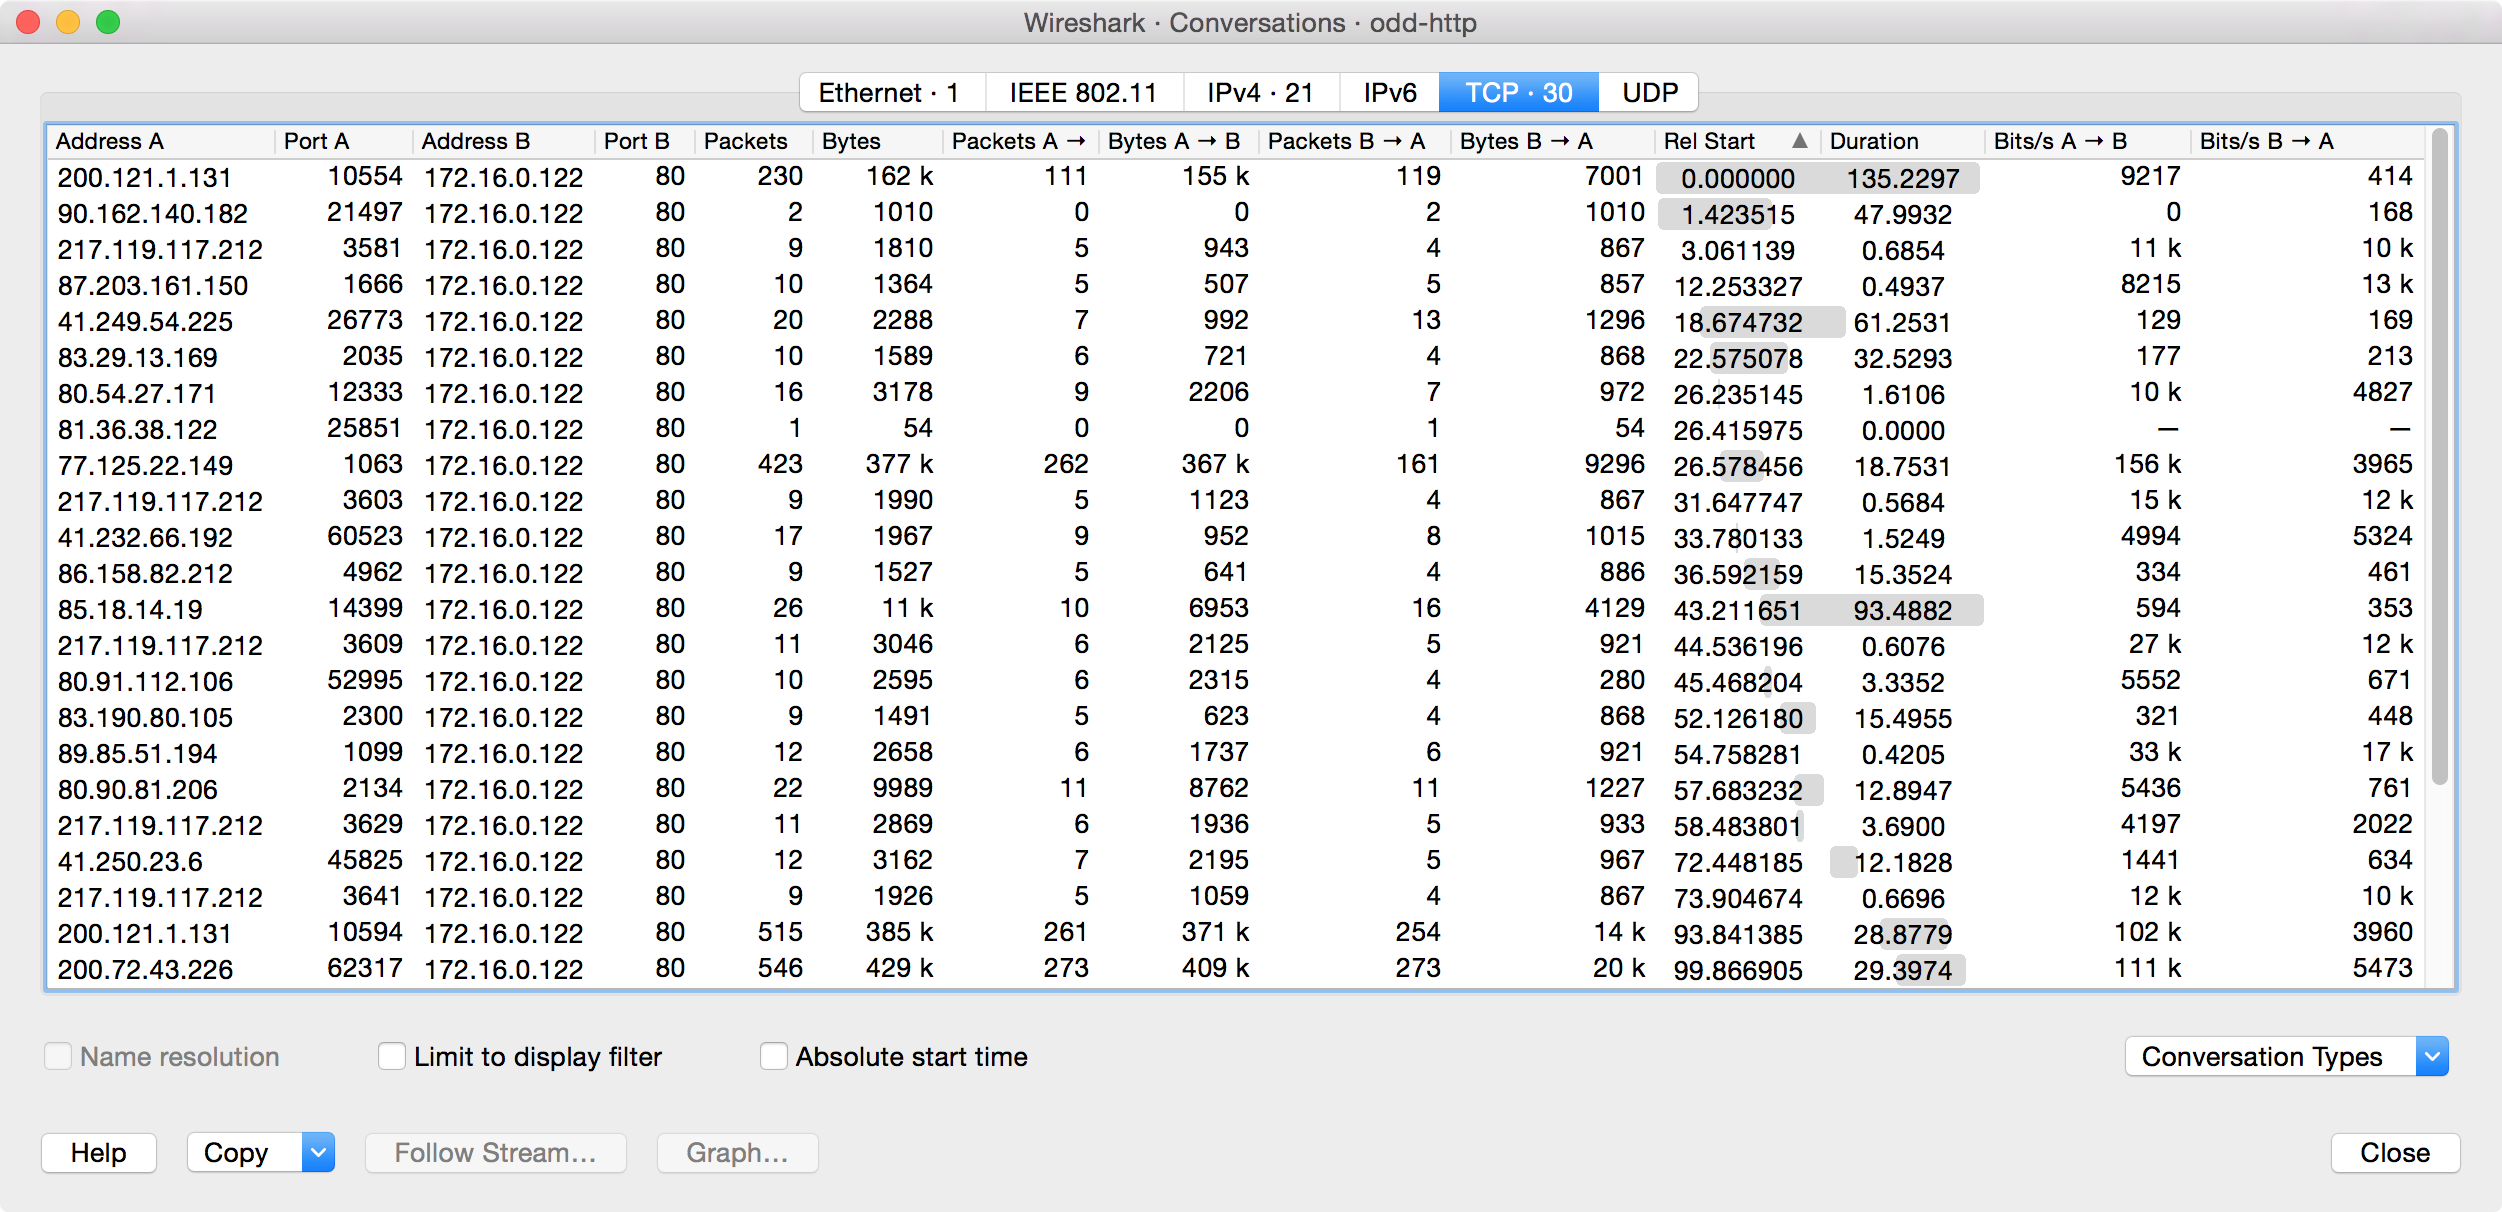The image size is (2502, 1212).
Task: Click port 3609 of 217.119.117.212
Action: (x=372, y=644)
